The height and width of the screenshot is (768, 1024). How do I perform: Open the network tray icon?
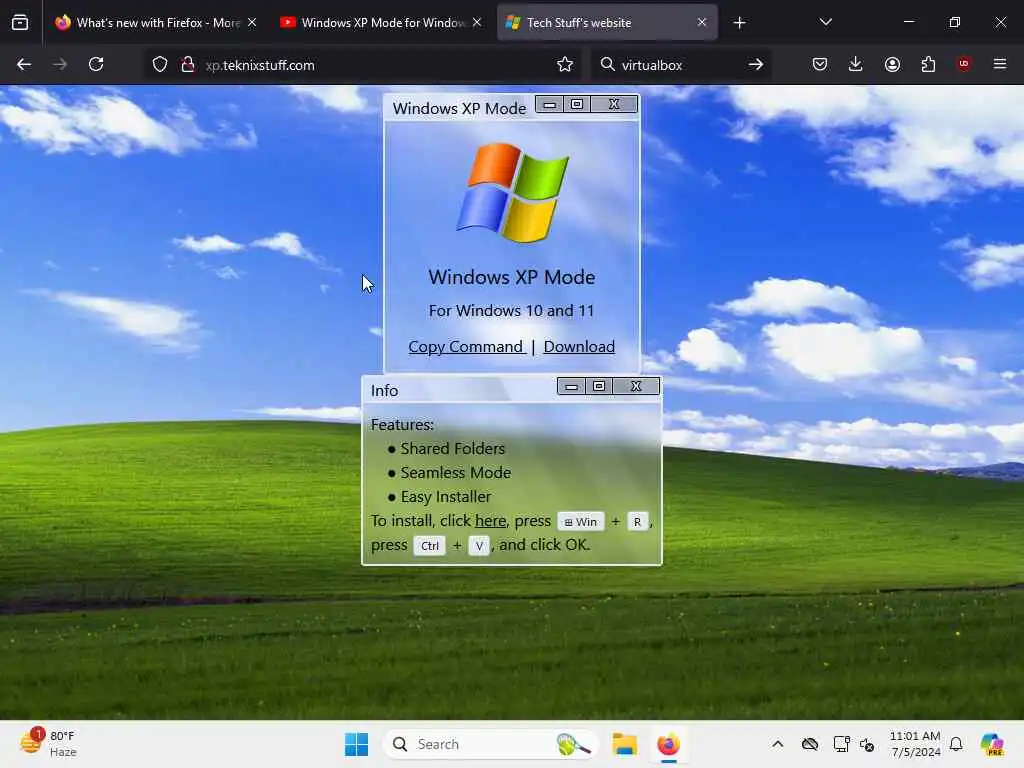coord(842,744)
